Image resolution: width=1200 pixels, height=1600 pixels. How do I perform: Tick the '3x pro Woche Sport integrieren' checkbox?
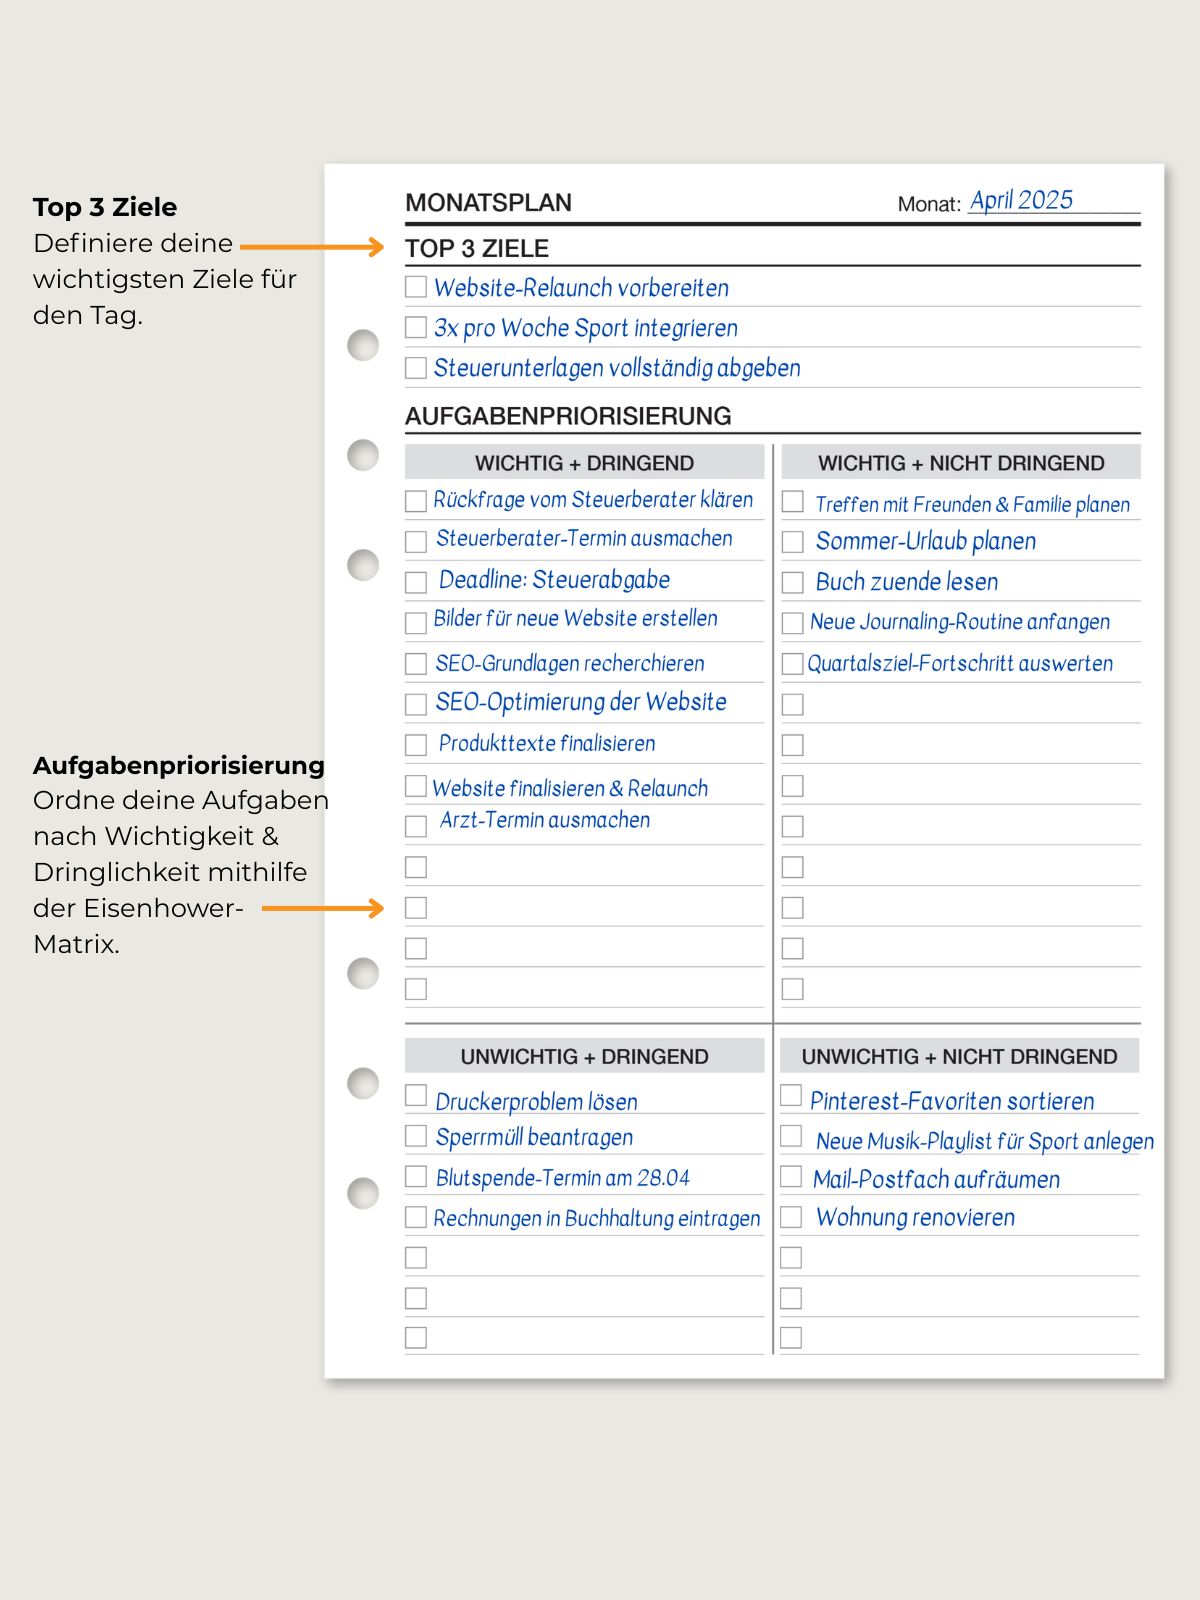point(416,327)
